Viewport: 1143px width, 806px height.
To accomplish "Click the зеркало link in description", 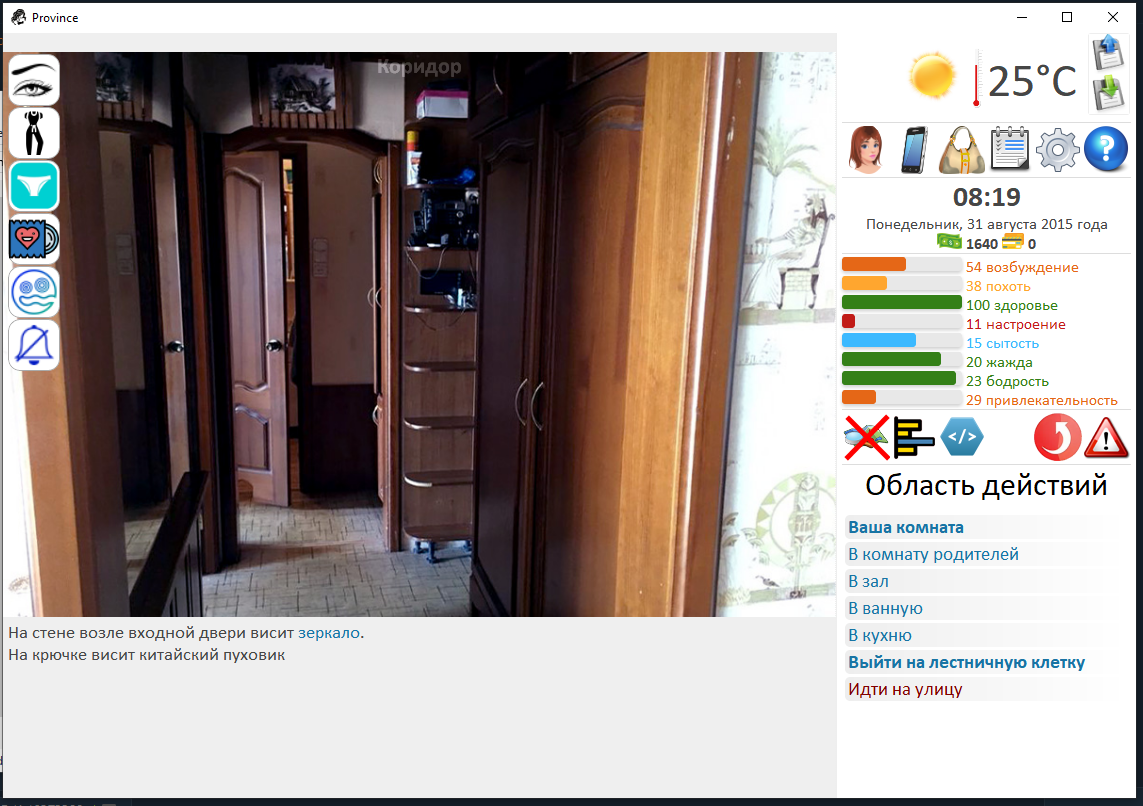I will tap(329, 633).
